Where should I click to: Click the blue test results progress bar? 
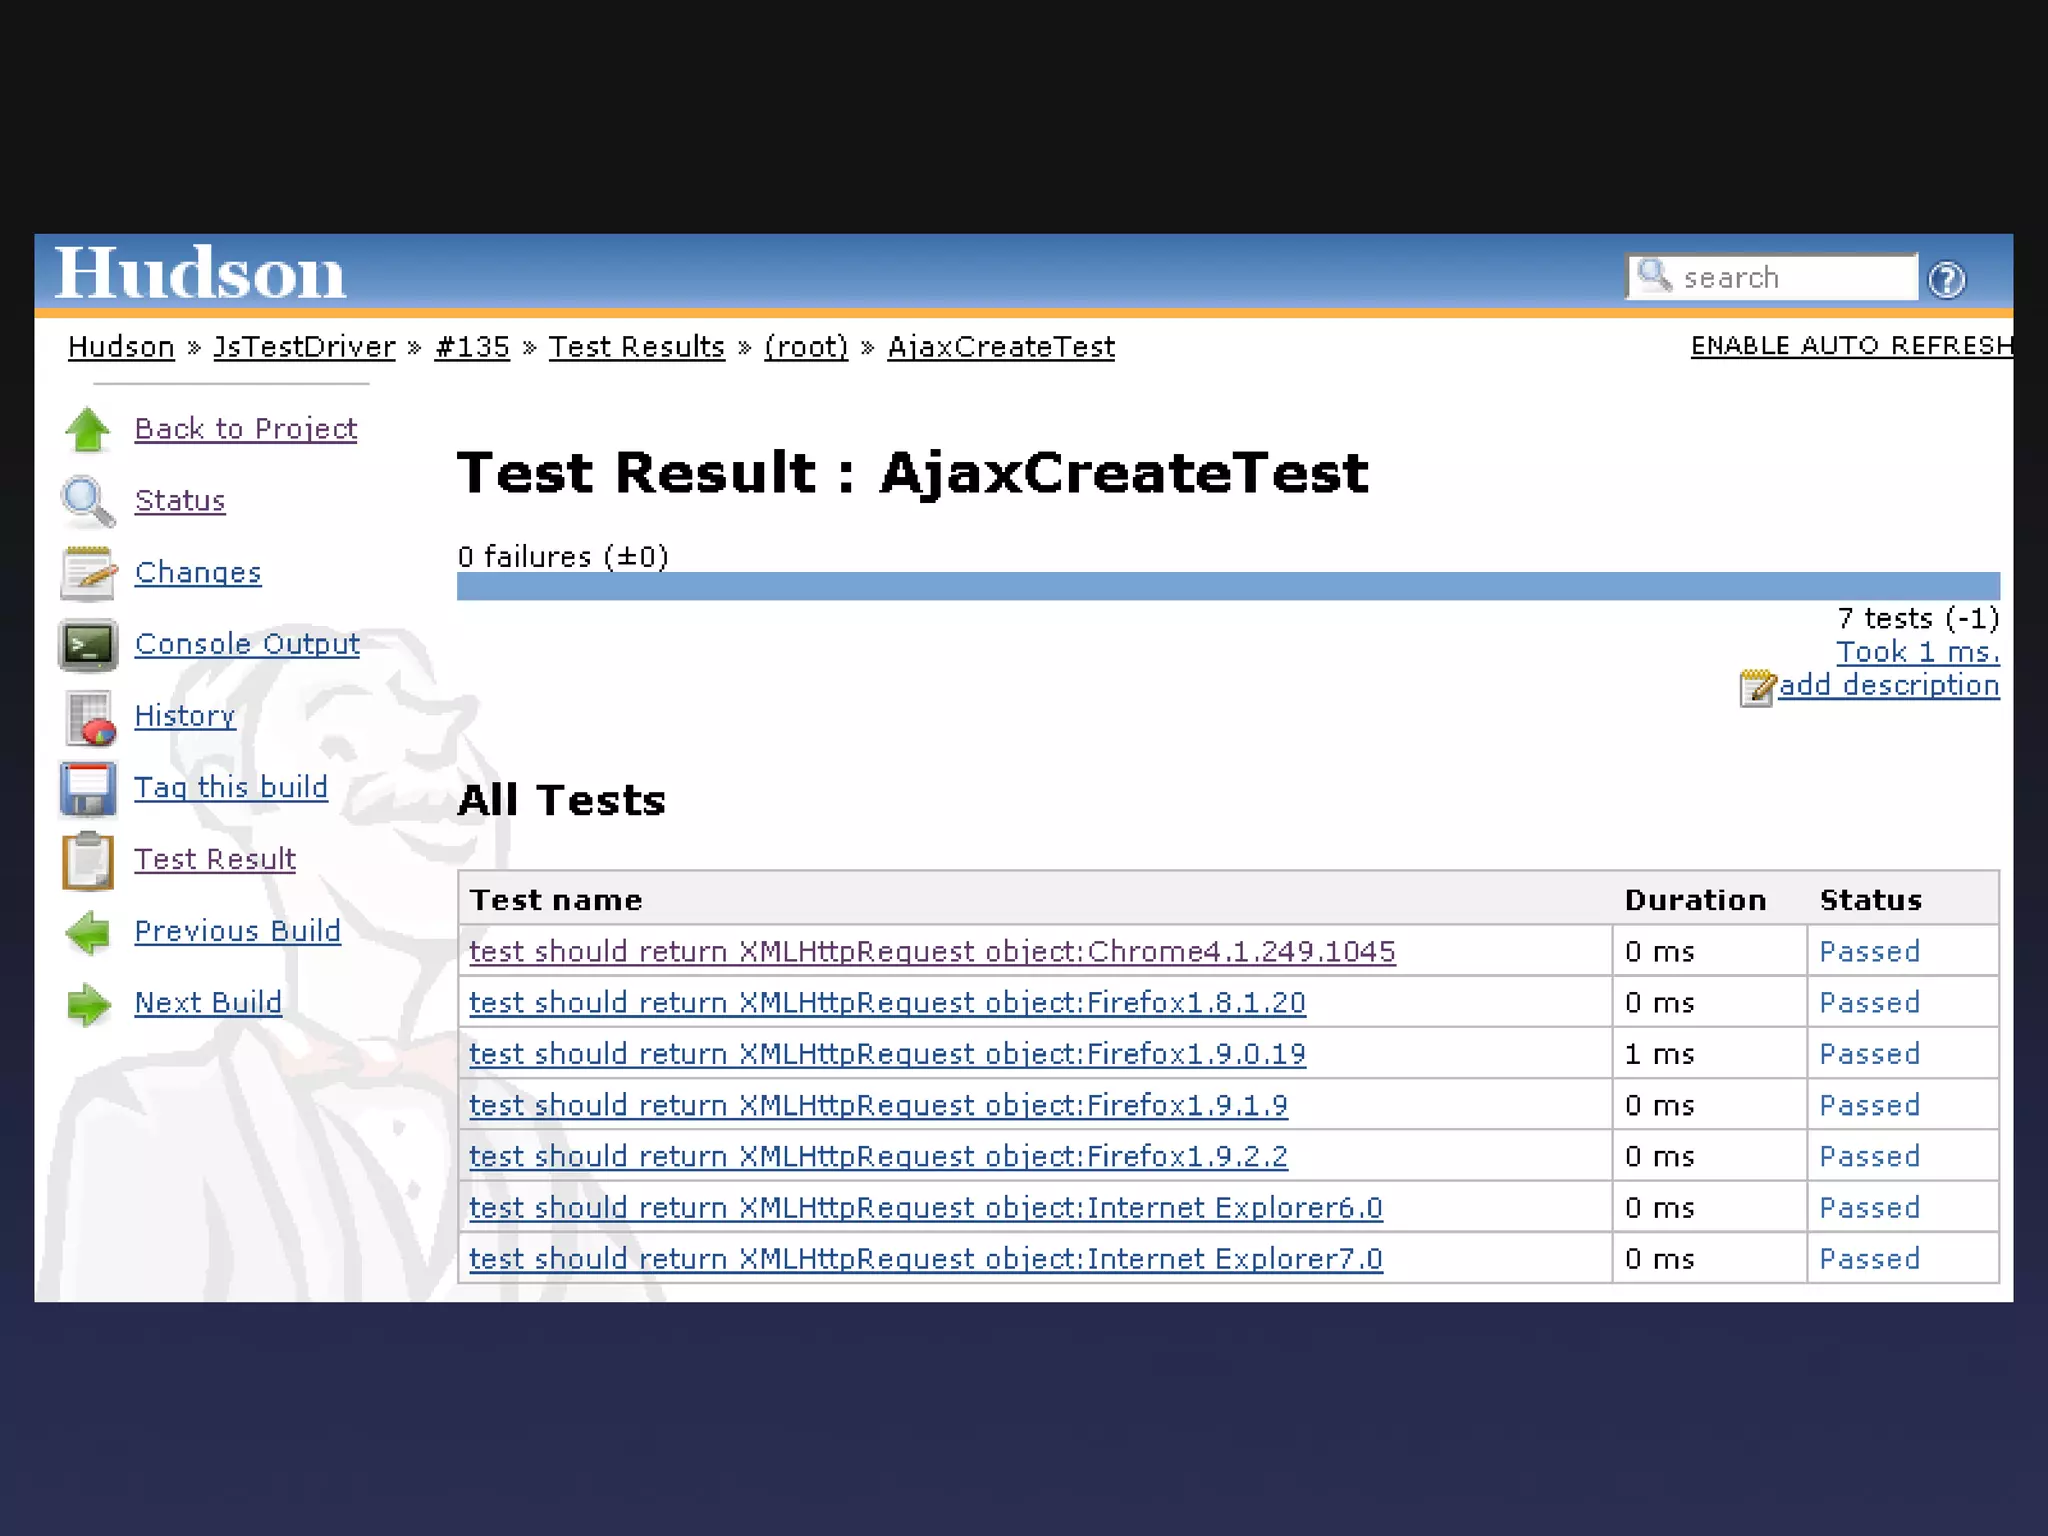point(1228,586)
